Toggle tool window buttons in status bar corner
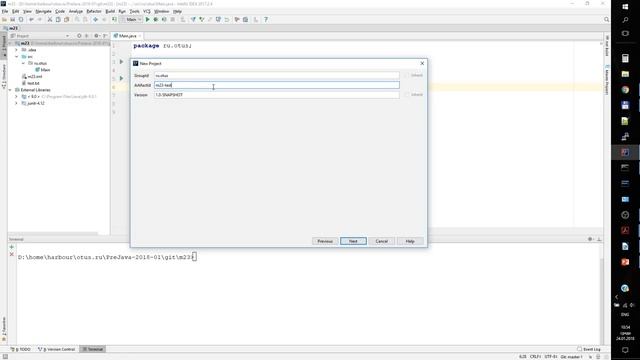Screen dimensions: 640x360 pyautogui.click(x=5, y=357)
